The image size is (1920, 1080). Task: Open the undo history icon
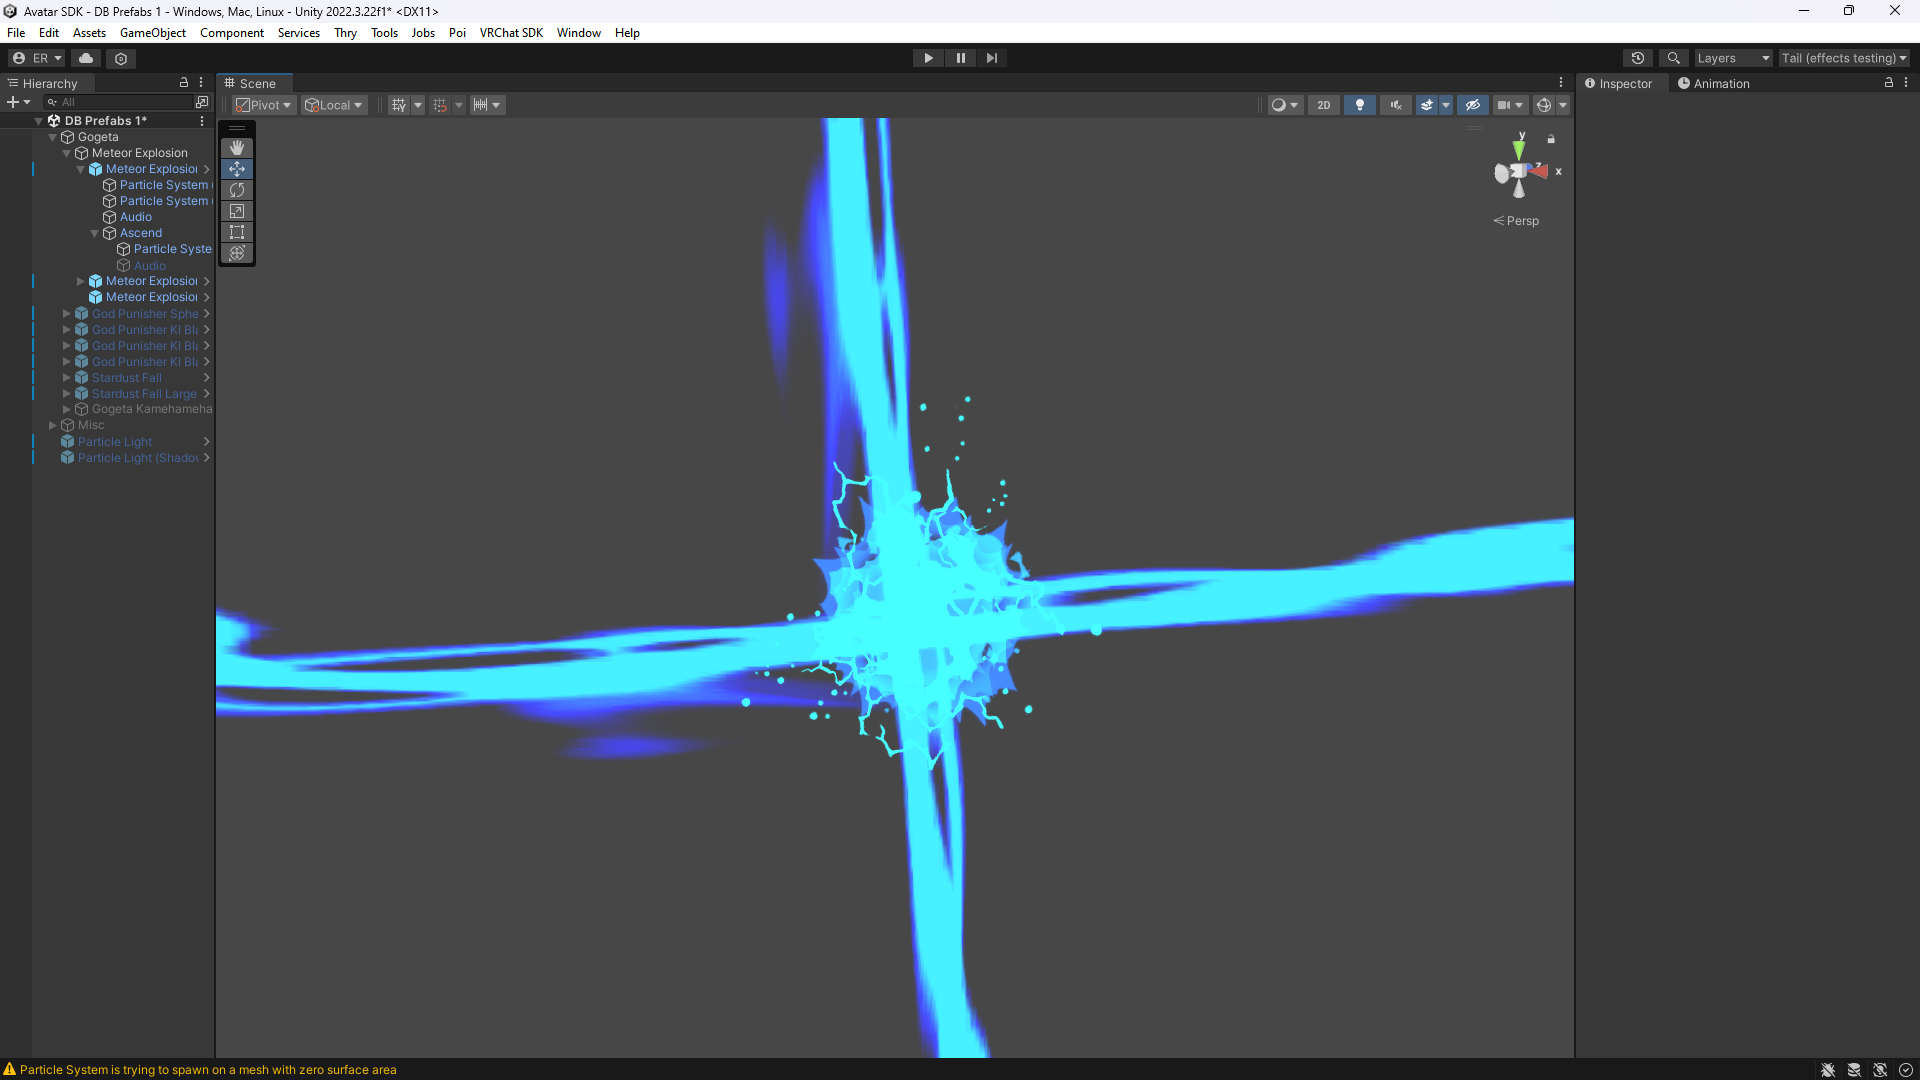click(1638, 58)
